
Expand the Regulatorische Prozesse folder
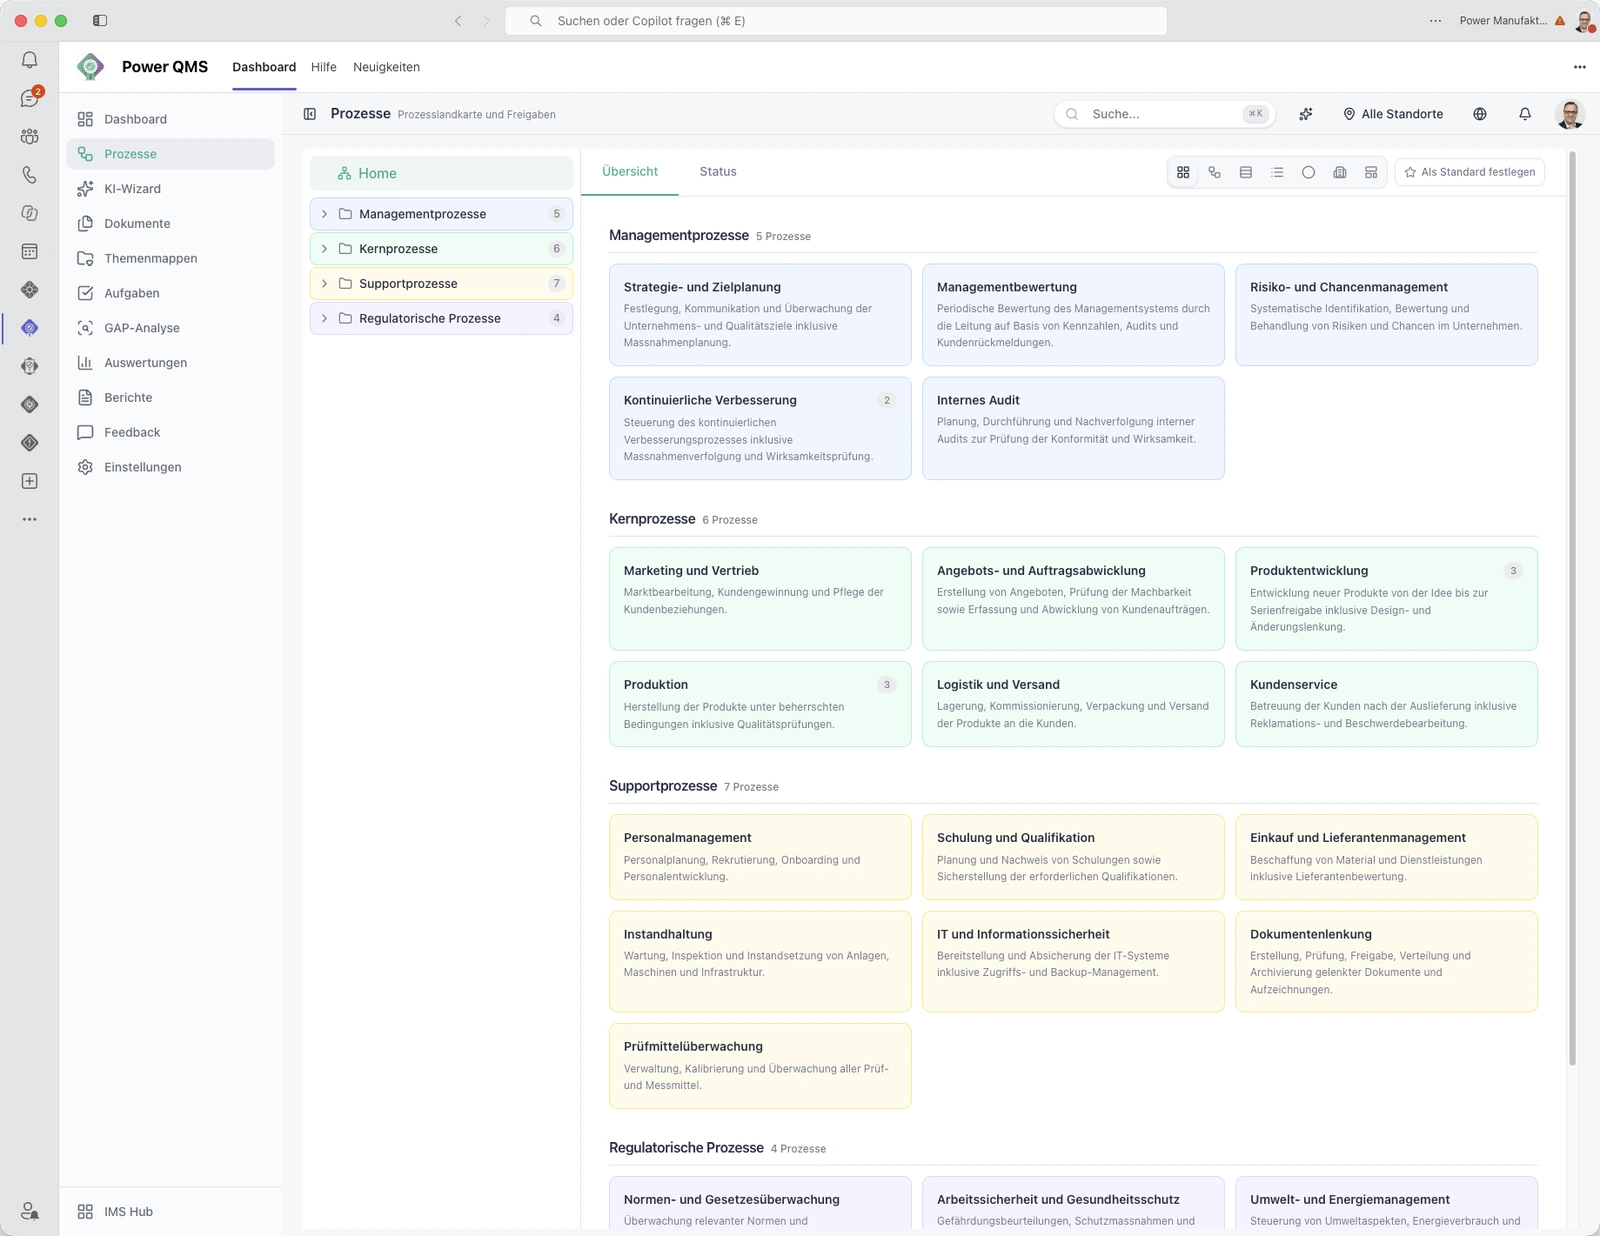(324, 319)
